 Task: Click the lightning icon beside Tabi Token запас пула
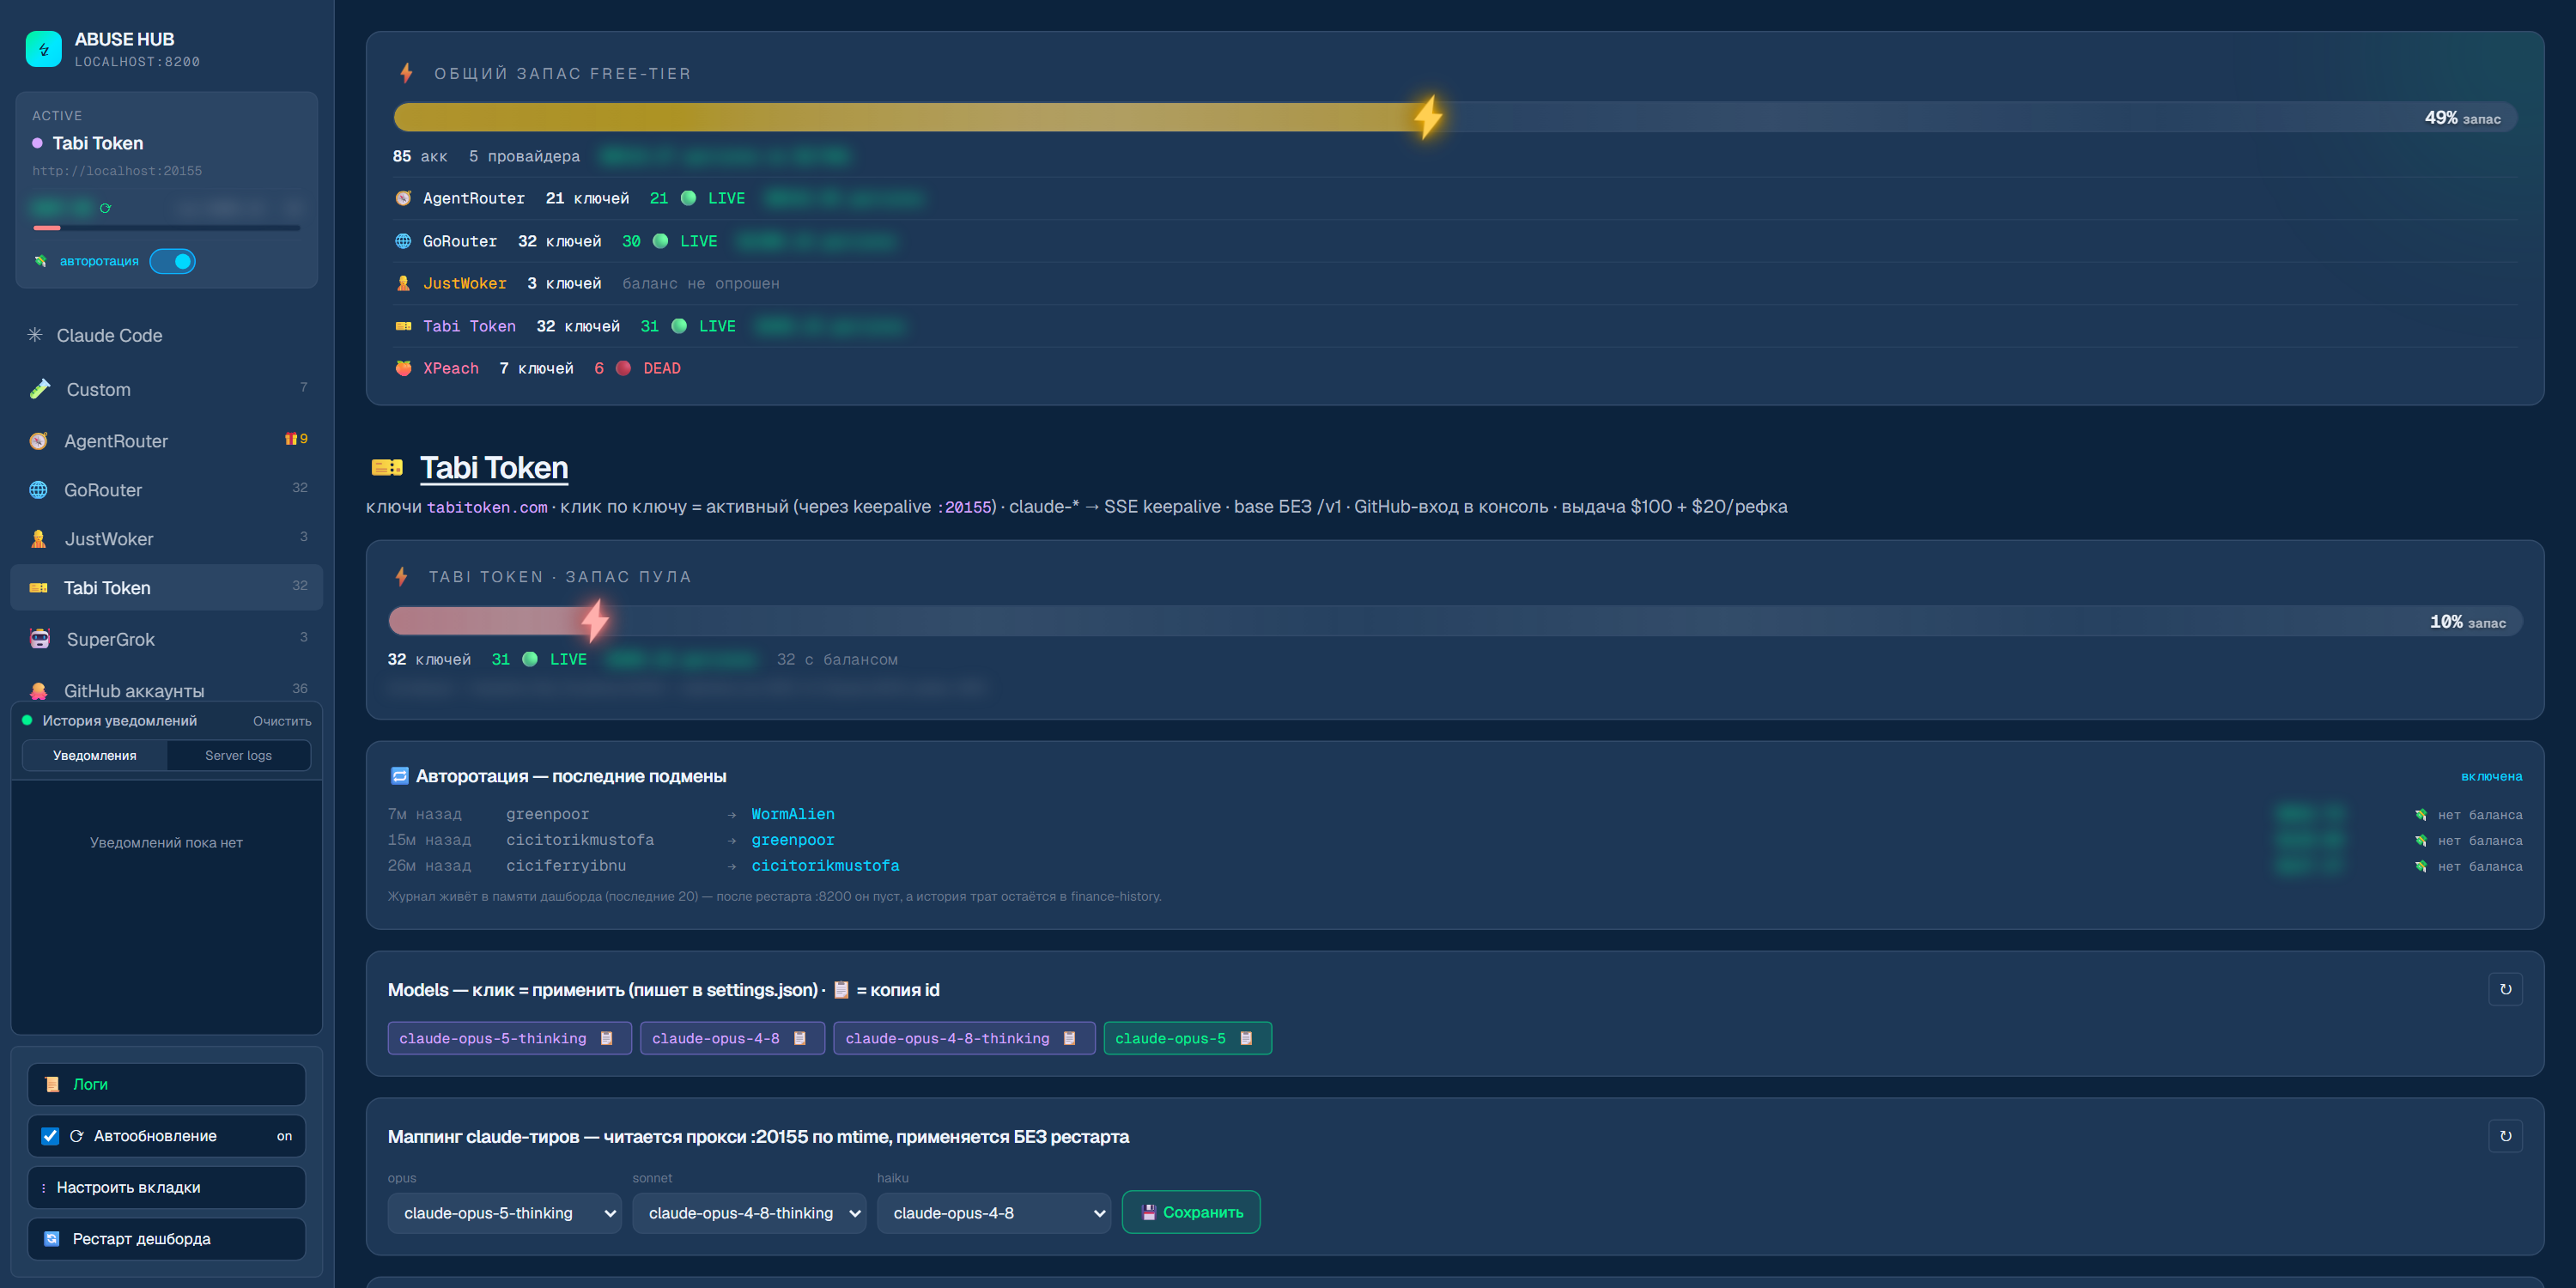click(401, 576)
